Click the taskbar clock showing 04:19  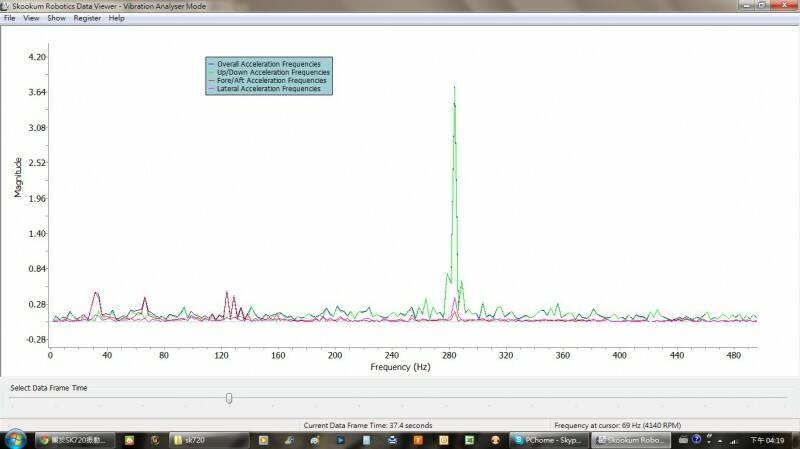click(x=767, y=440)
